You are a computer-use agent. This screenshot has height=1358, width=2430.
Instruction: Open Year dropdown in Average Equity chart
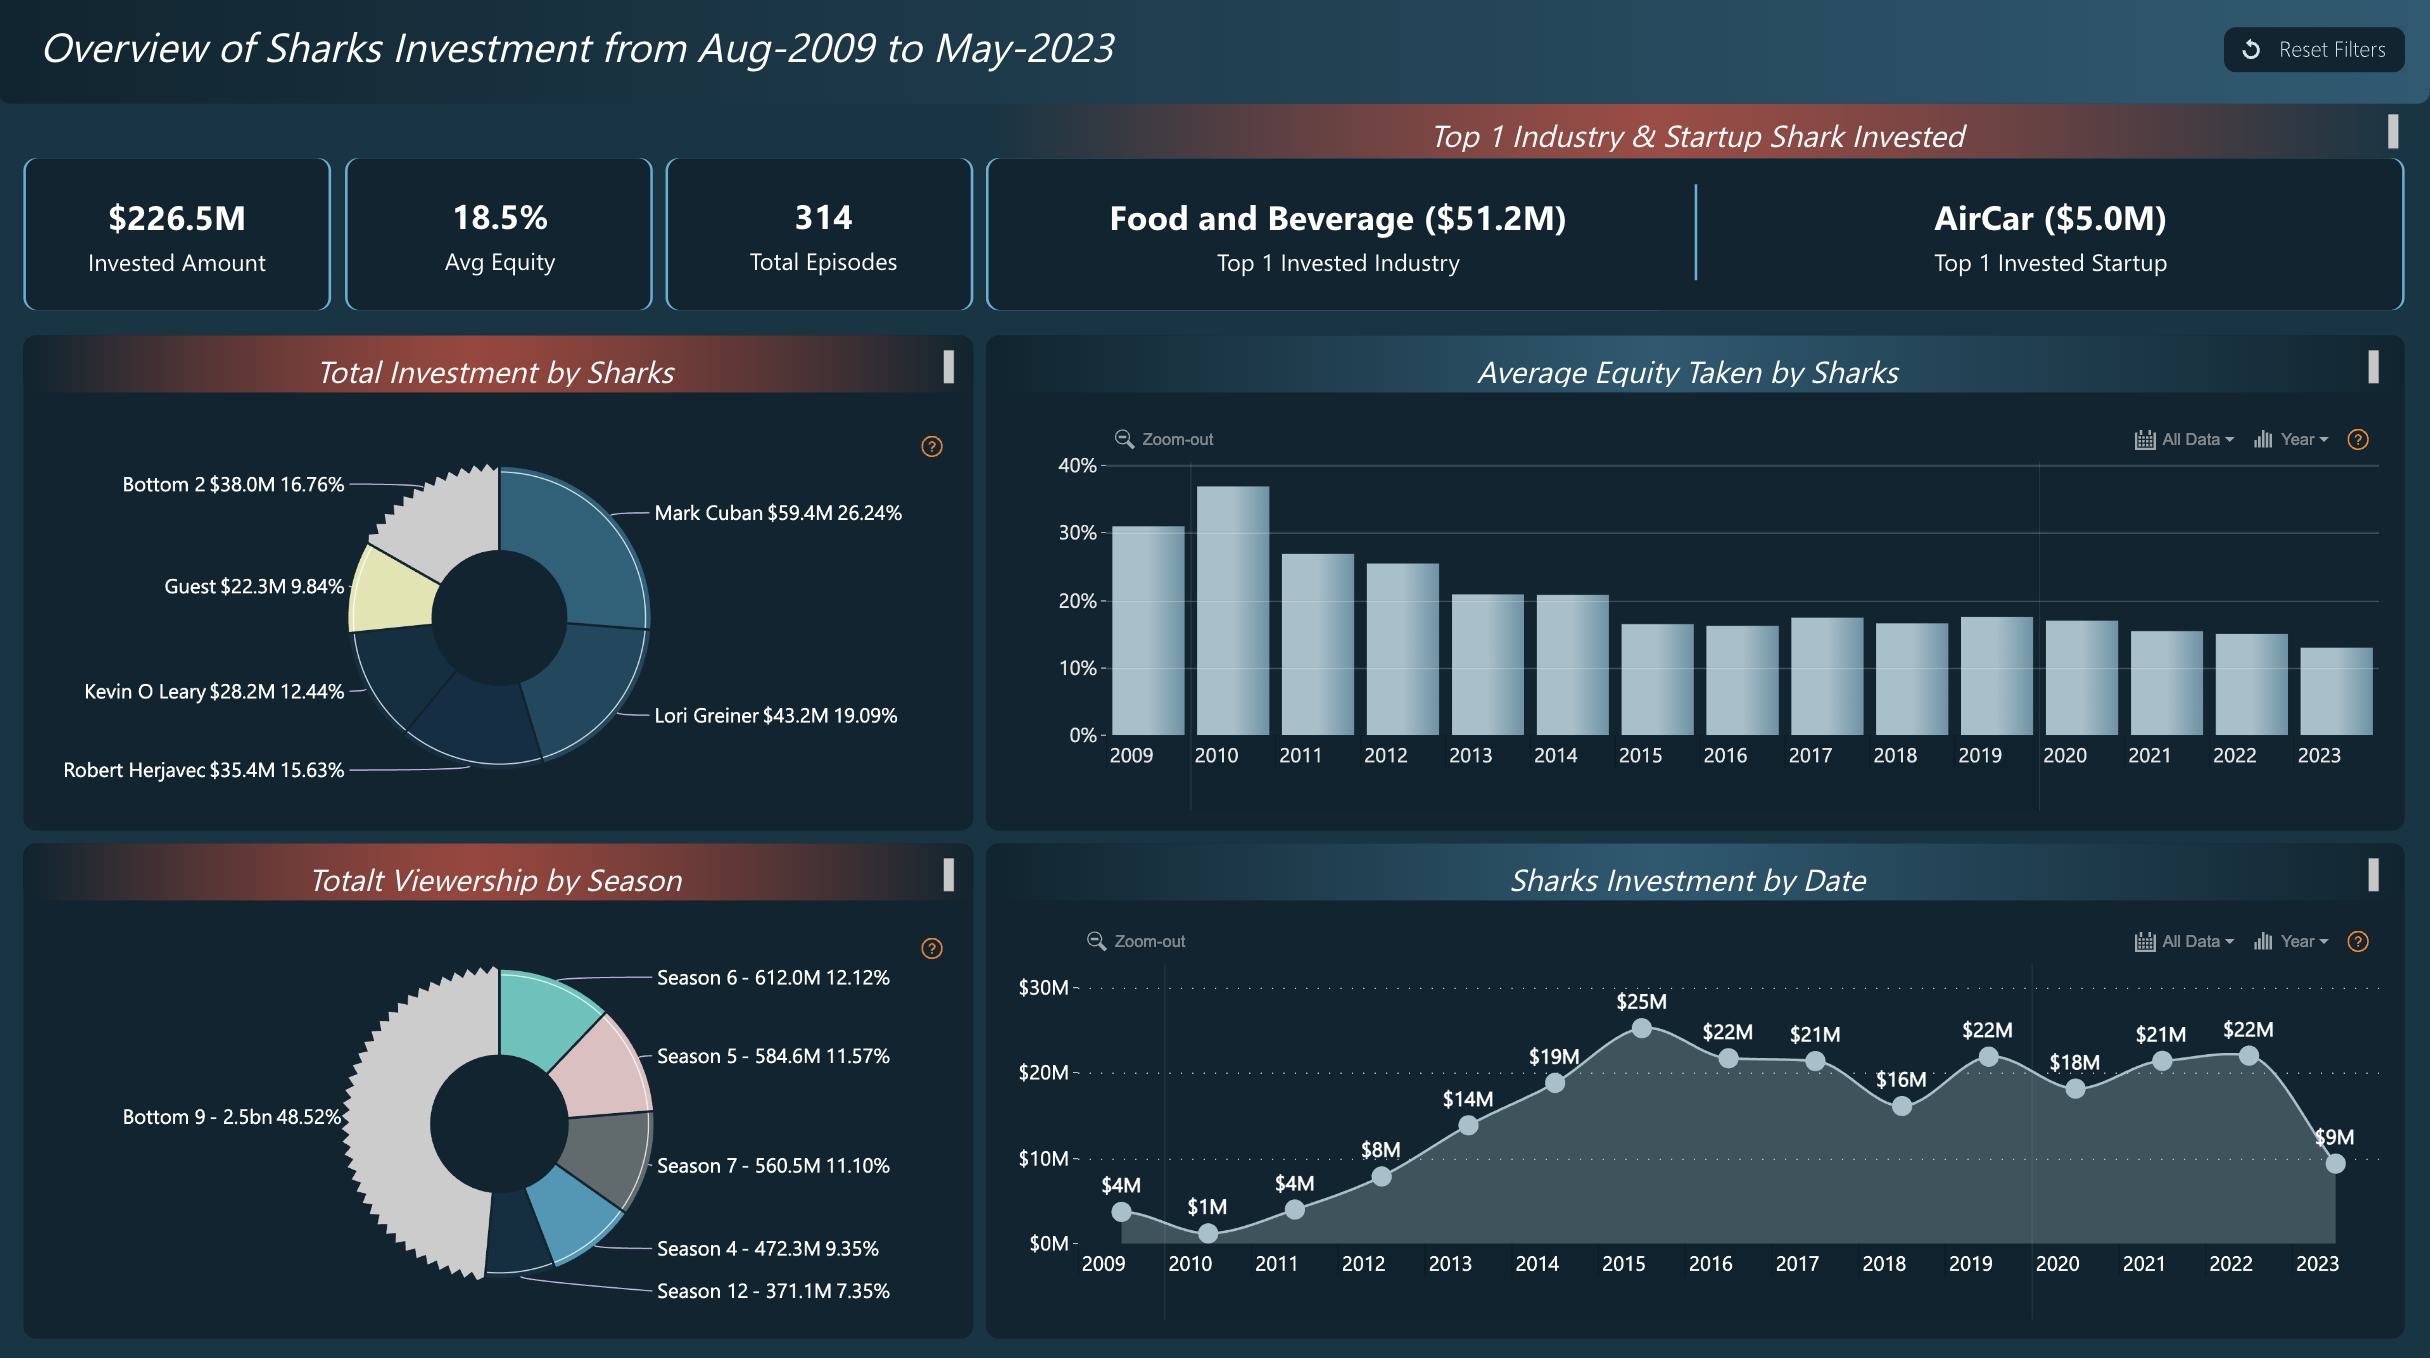2291,440
